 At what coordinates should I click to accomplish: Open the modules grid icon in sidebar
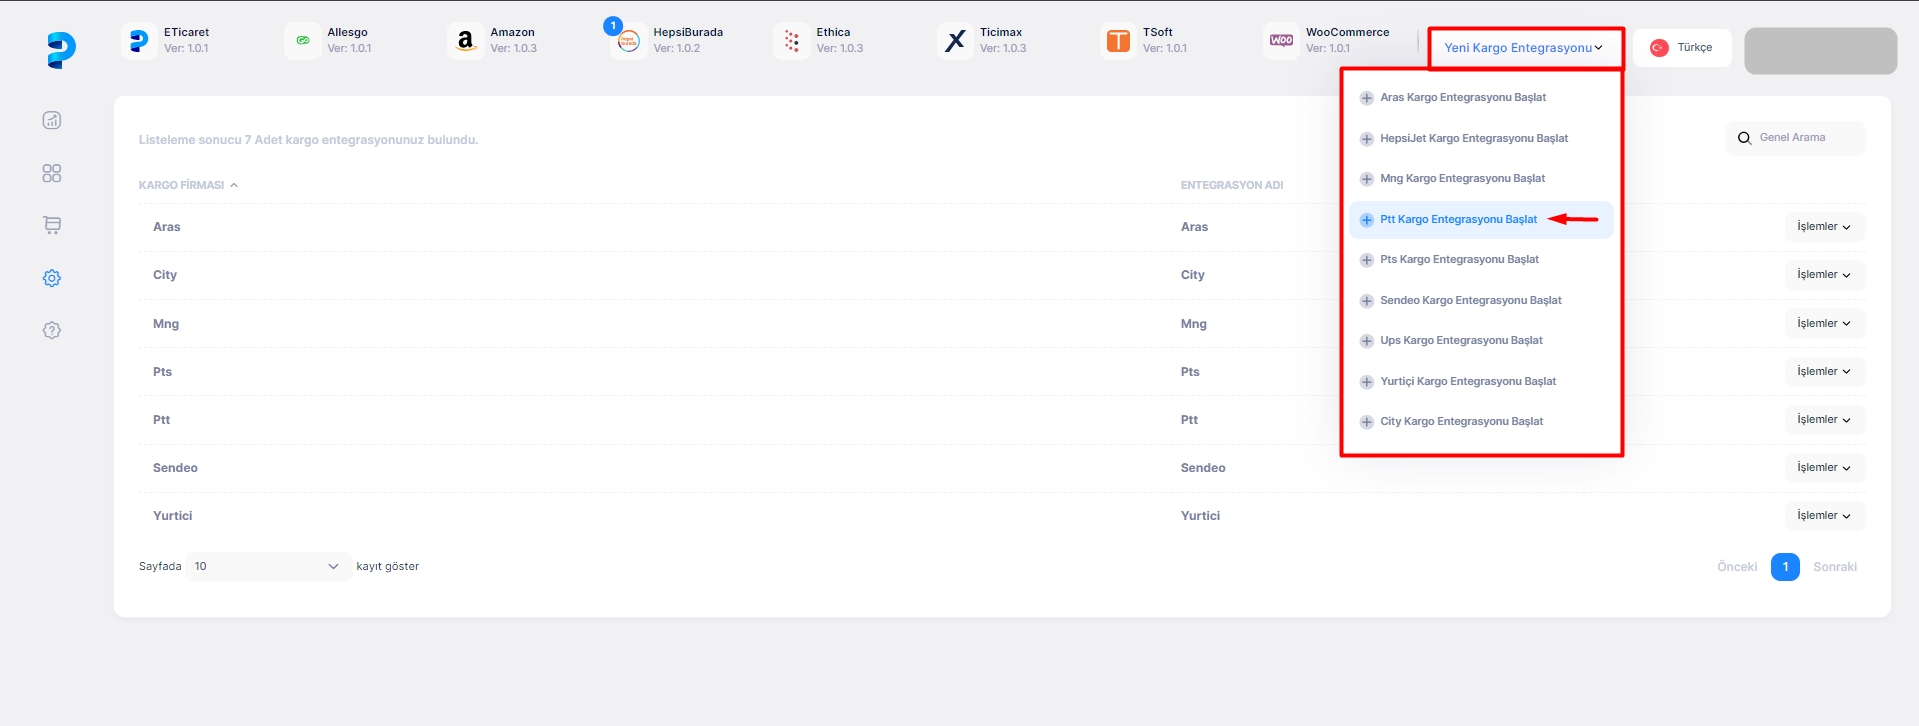[x=52, y=173]
